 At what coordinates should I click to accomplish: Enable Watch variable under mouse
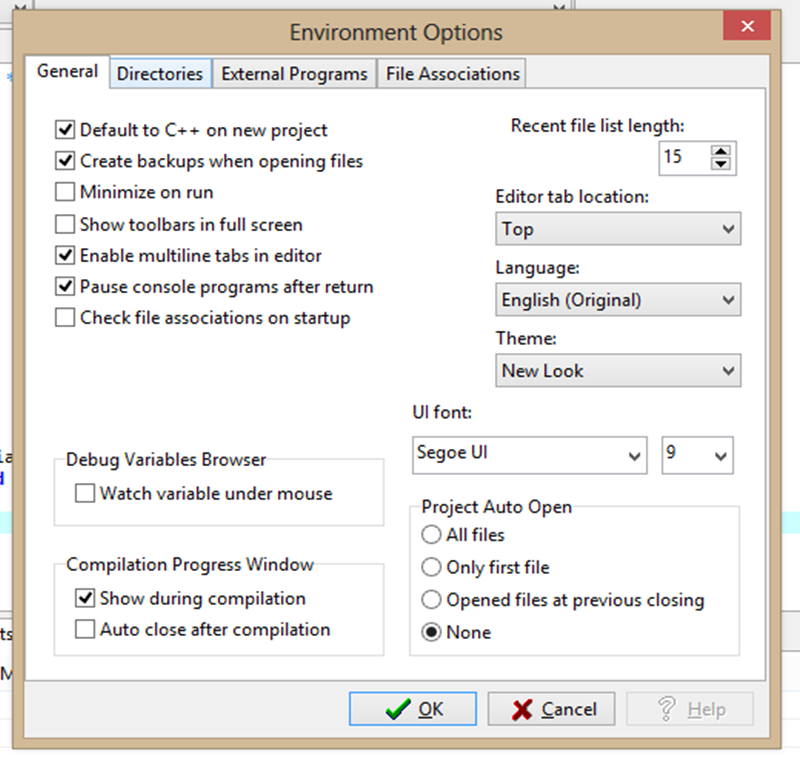[85, 493]
